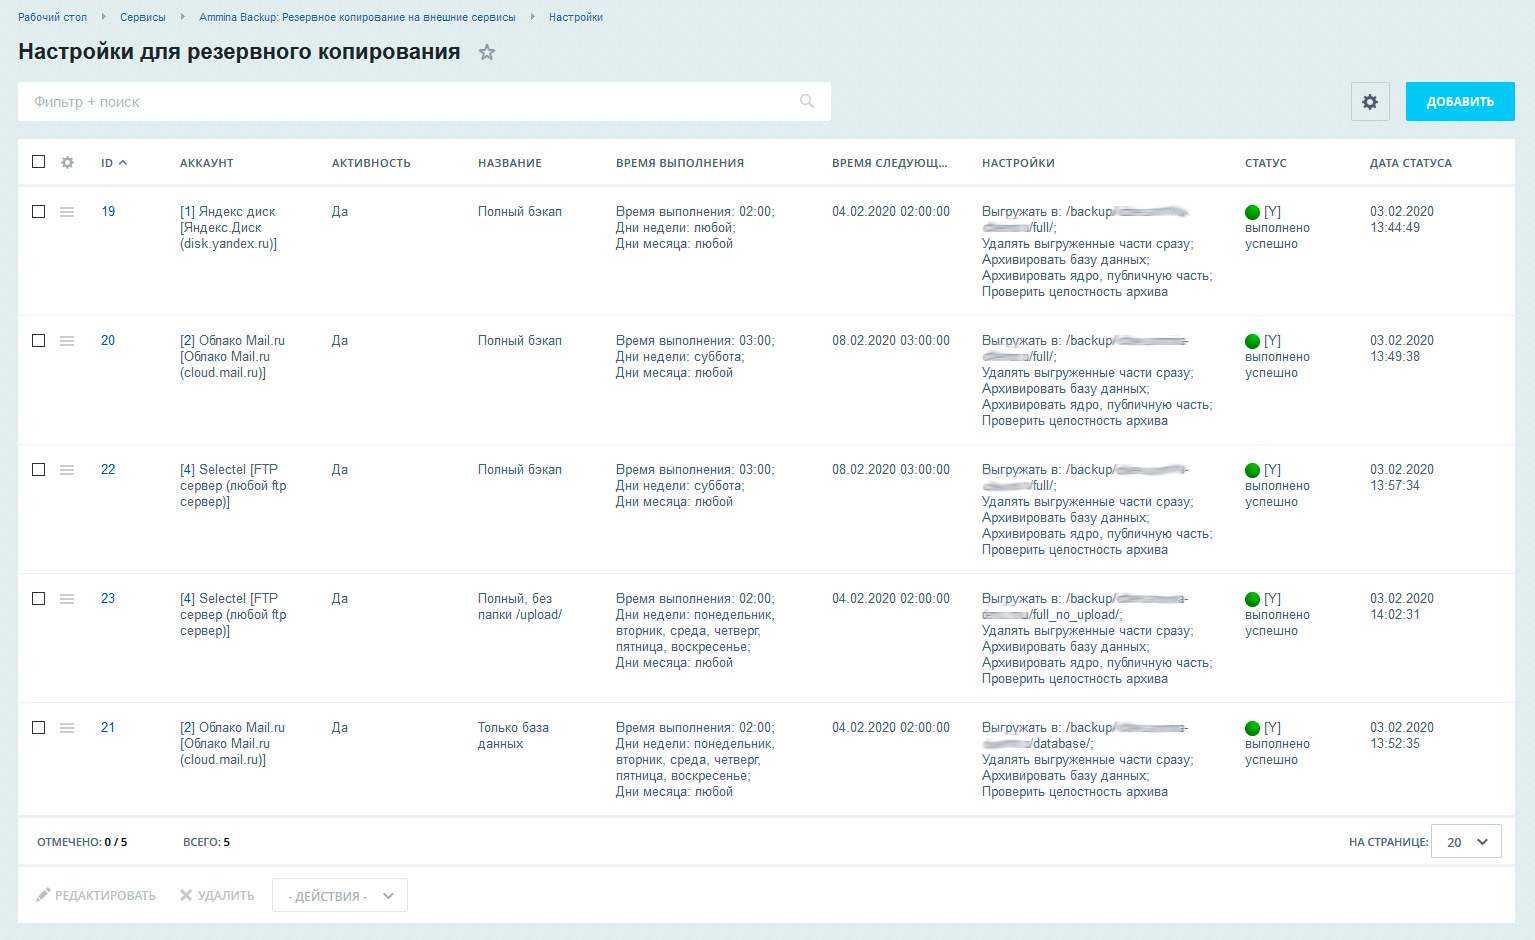Expand the ДЕЙСТВИЯ dropdown at the bottom
Viewport: 1535px width, 940px height.
pyautogui.click(x=339, y=895)
